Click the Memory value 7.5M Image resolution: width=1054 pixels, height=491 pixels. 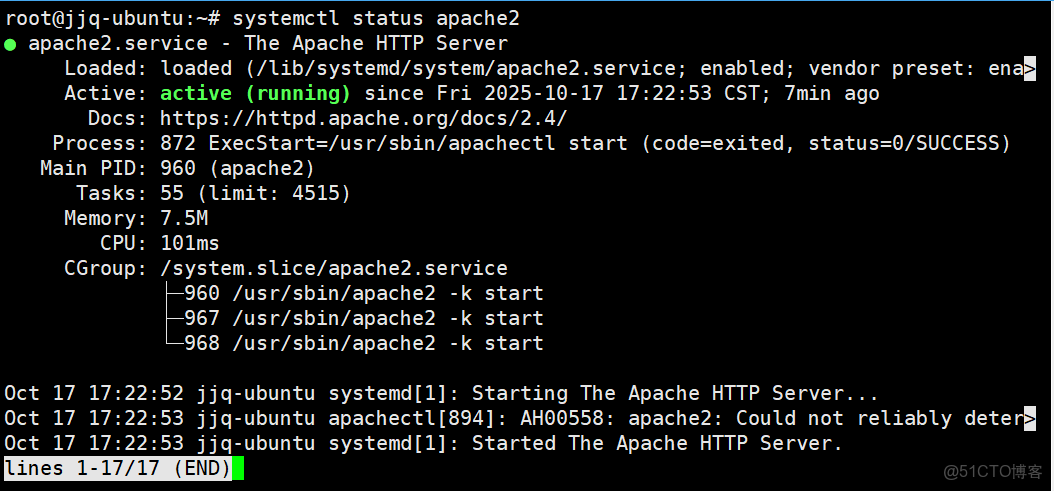click(184, 218)
